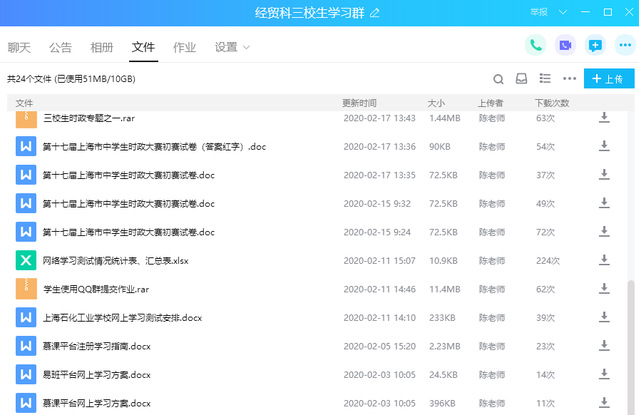This screenshot has width=639, height=415.
Task: Expand the 设置 dropdown arrow
Action: (246, 47)
